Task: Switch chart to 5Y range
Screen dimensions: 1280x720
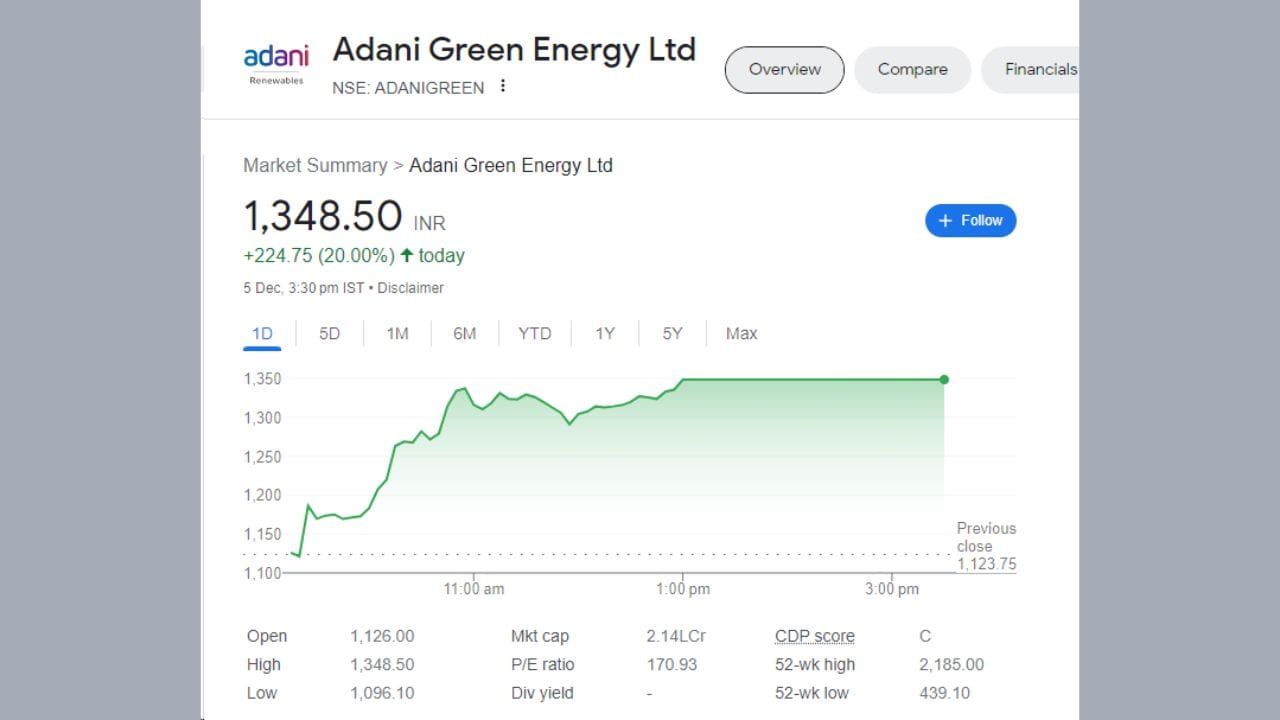Action: (x=672, y=333)
